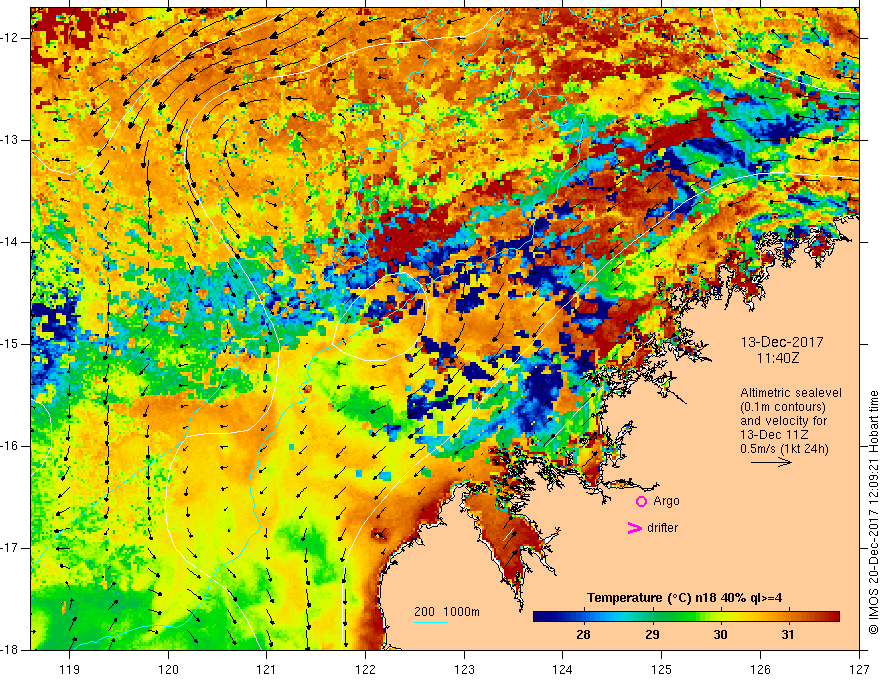This screenshot has width=880, height=680.
Task: Click the 'Argo' legend label
Action: pos(666,501)
